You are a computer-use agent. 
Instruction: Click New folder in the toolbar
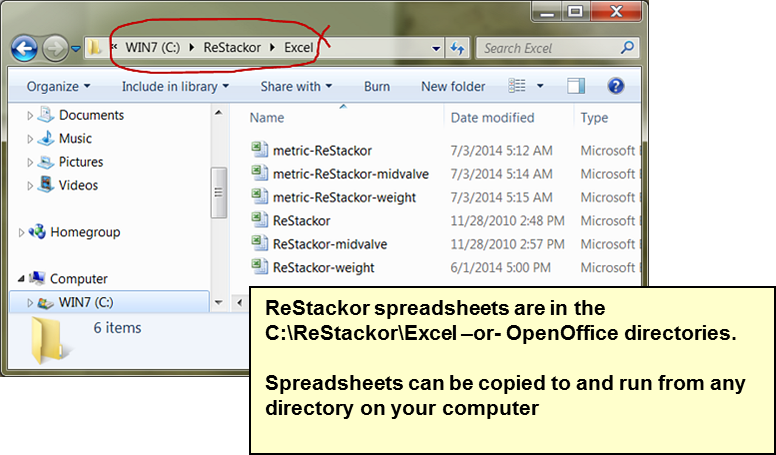[x=453, y=87]
